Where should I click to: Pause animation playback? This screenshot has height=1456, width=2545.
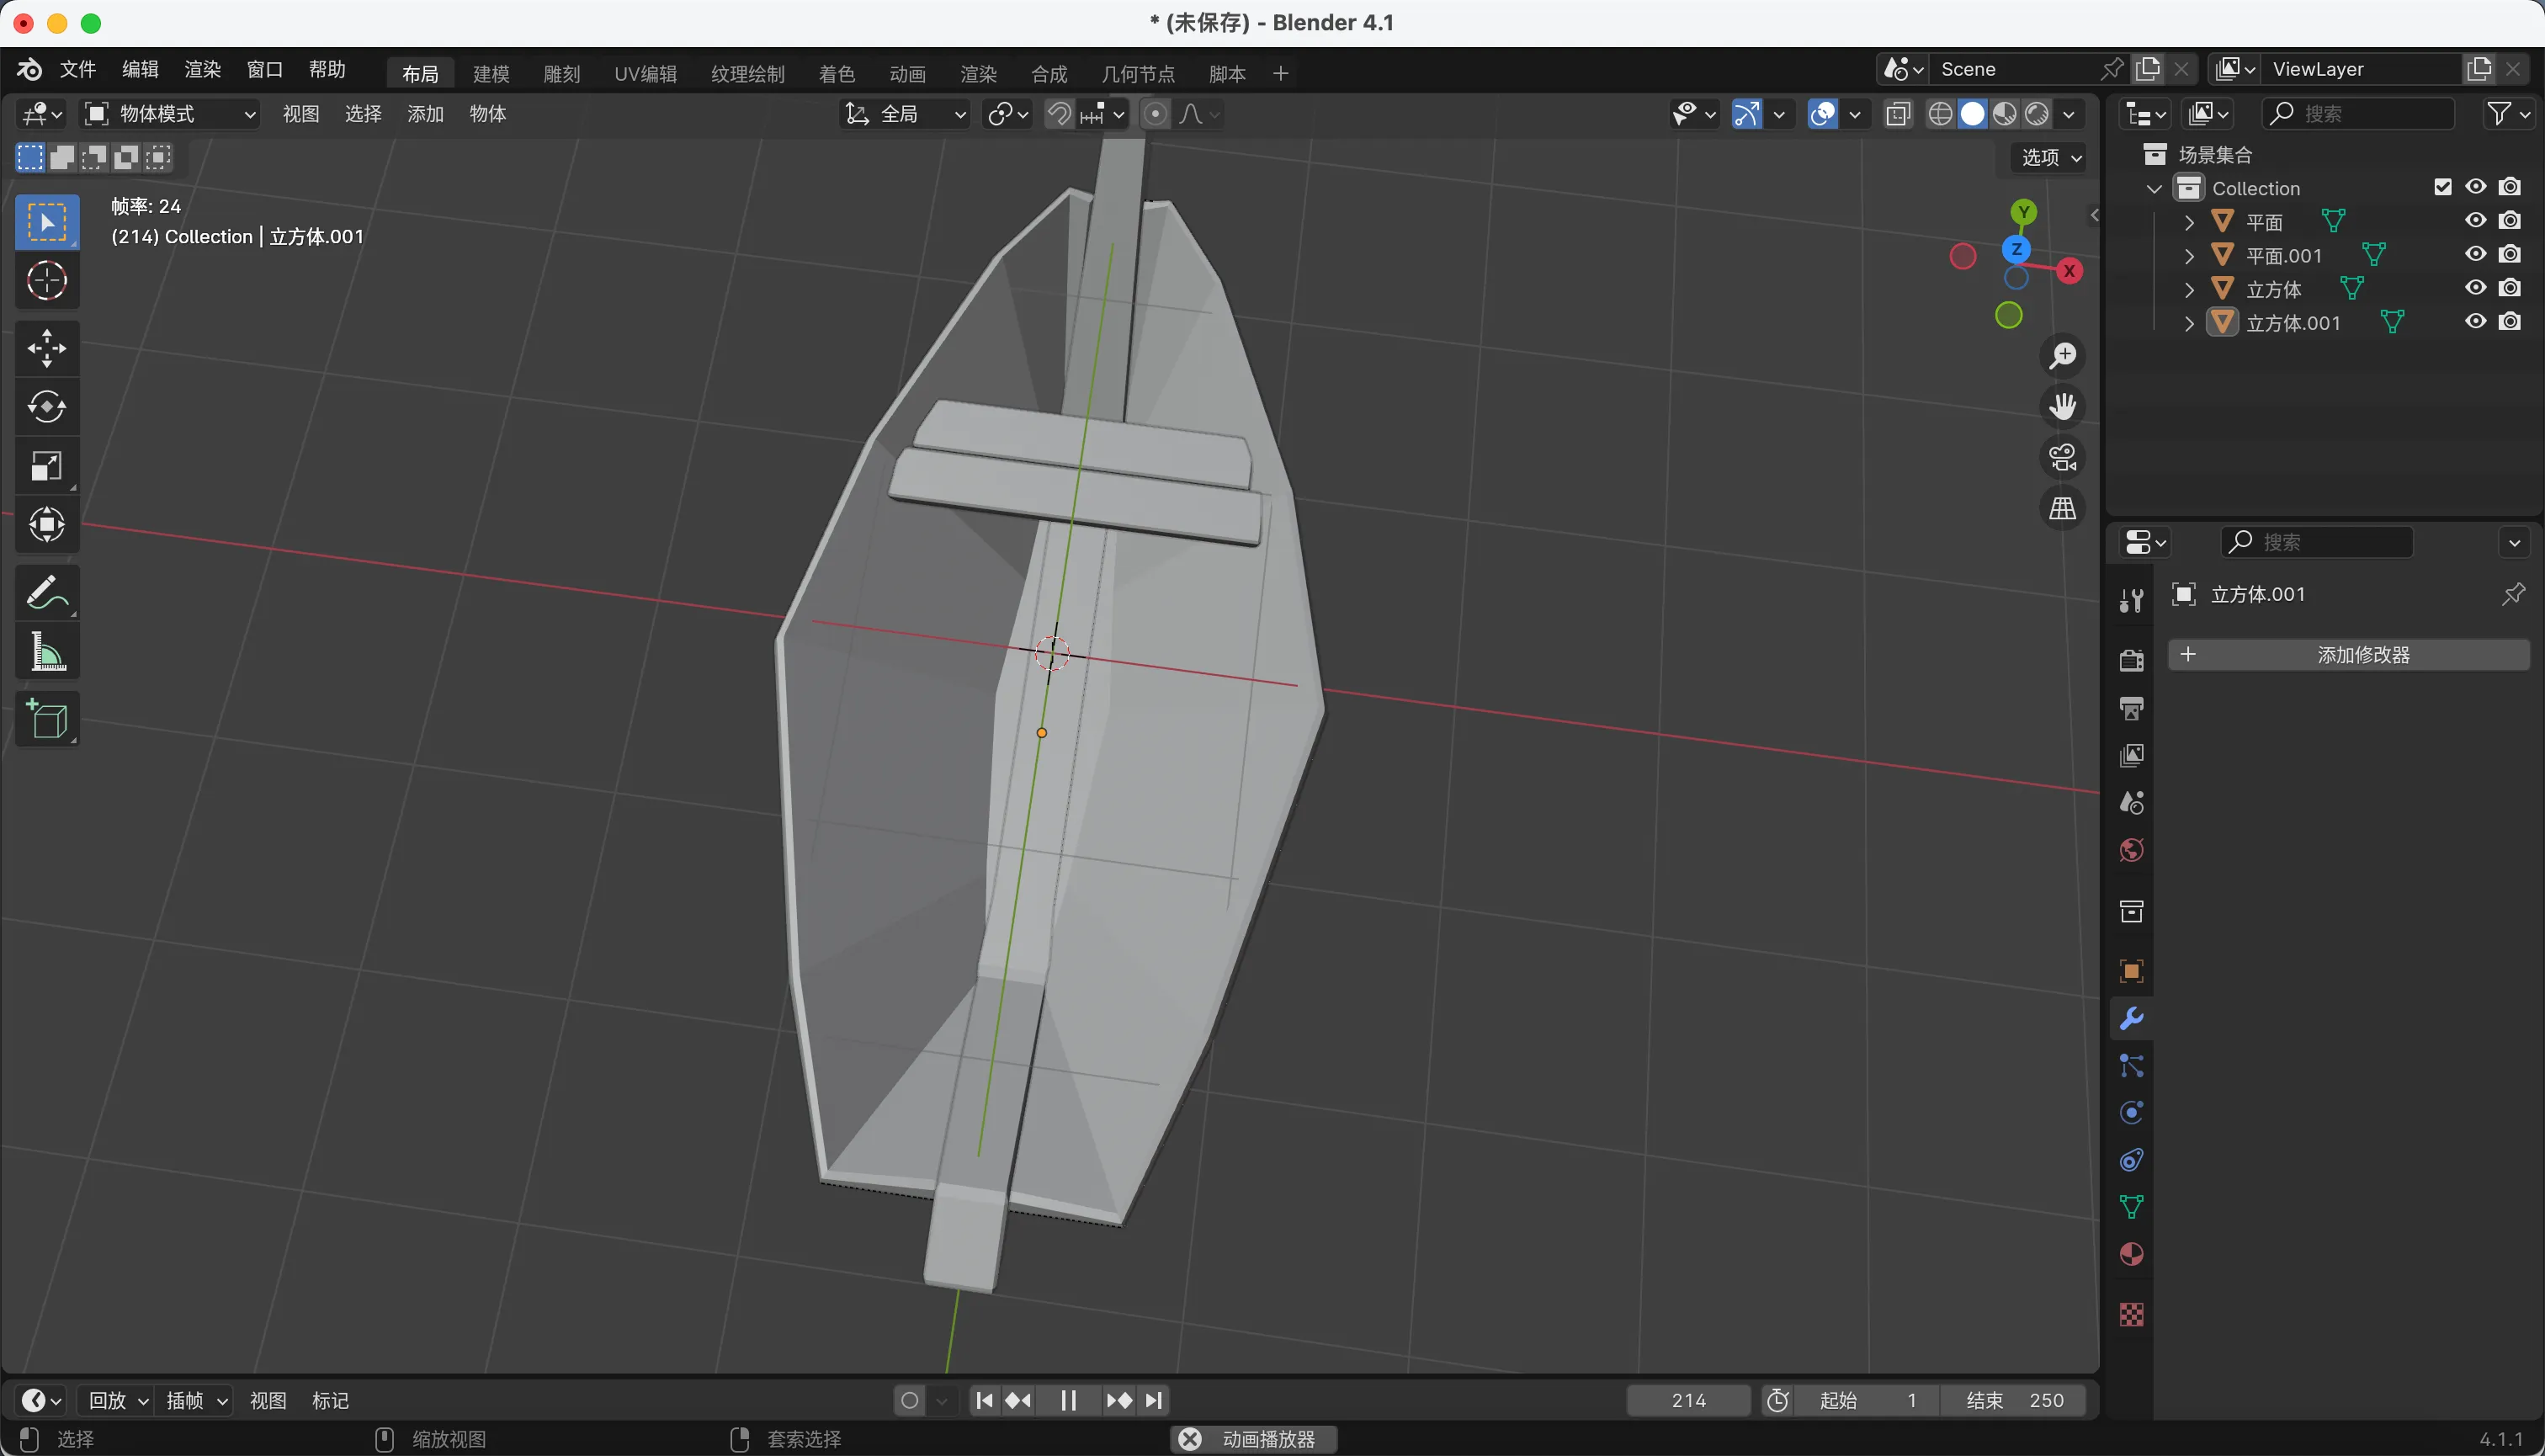click(x=1067, y=1400)
